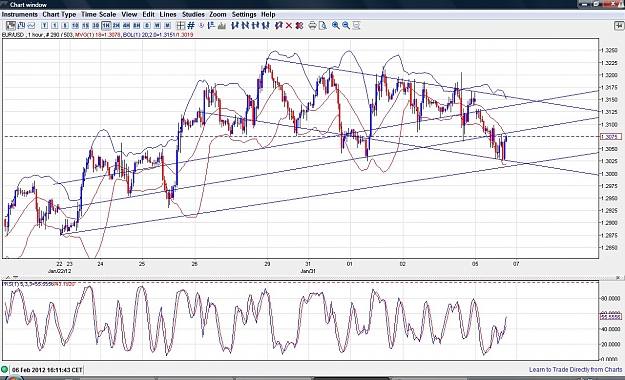Click the Jan/31 date axis label
Viewport: 625px width, 380px height.
[x=308, y=271]
